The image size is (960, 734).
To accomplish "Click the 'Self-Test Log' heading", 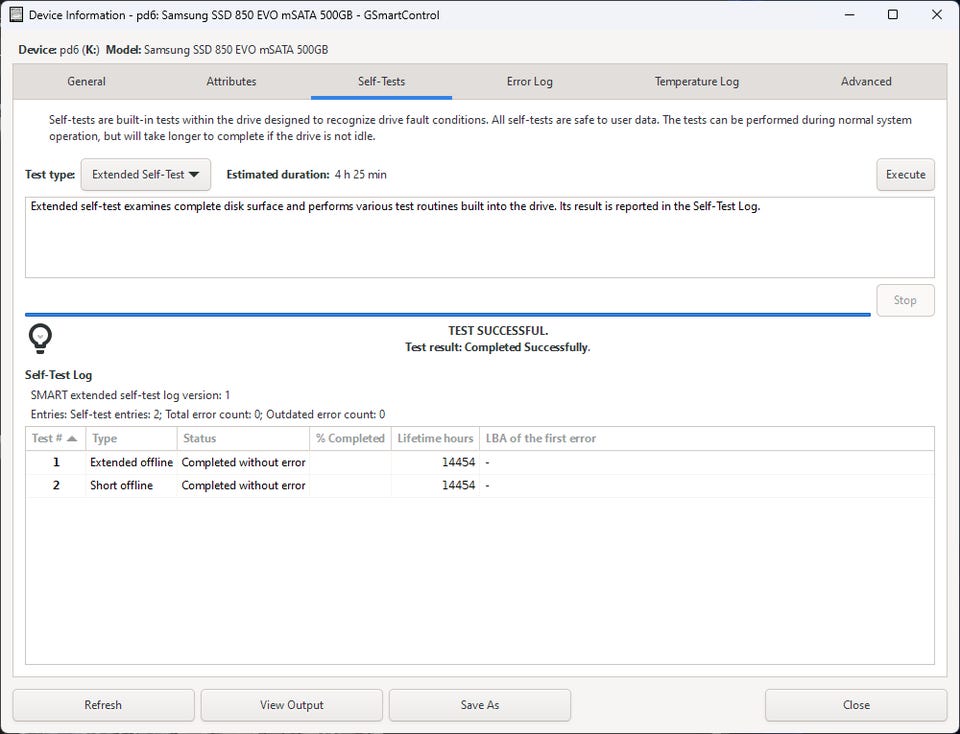I will pyautogui.click(x=58, y=375).
